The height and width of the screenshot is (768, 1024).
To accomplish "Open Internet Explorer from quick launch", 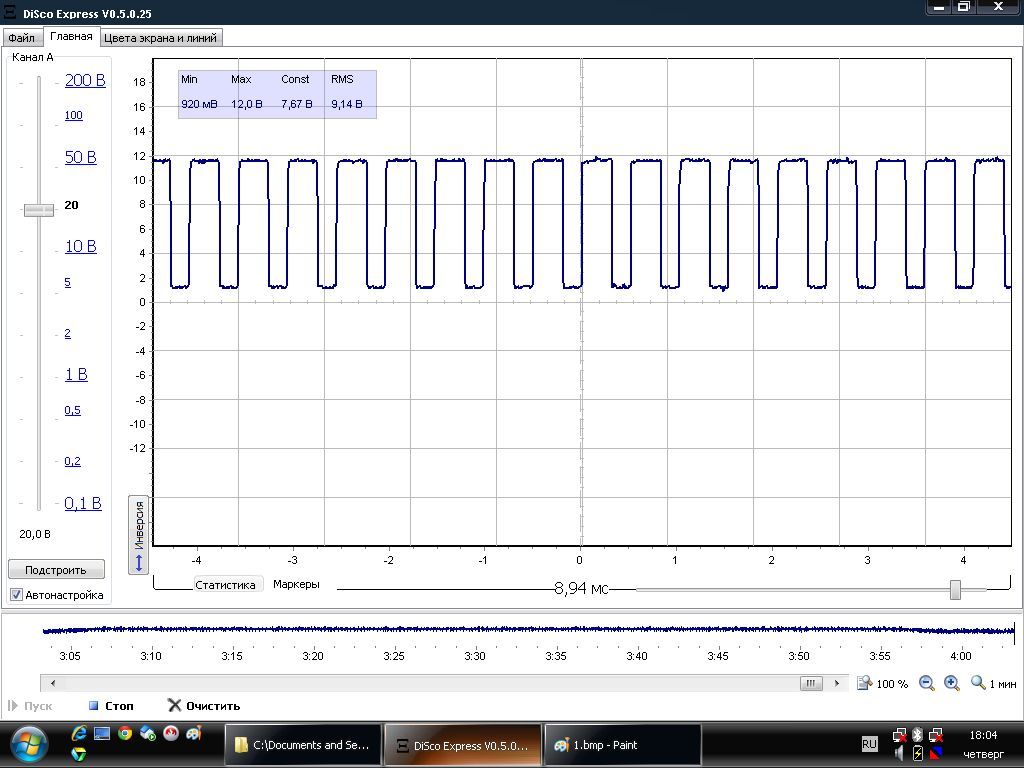I will coord(79,733).
